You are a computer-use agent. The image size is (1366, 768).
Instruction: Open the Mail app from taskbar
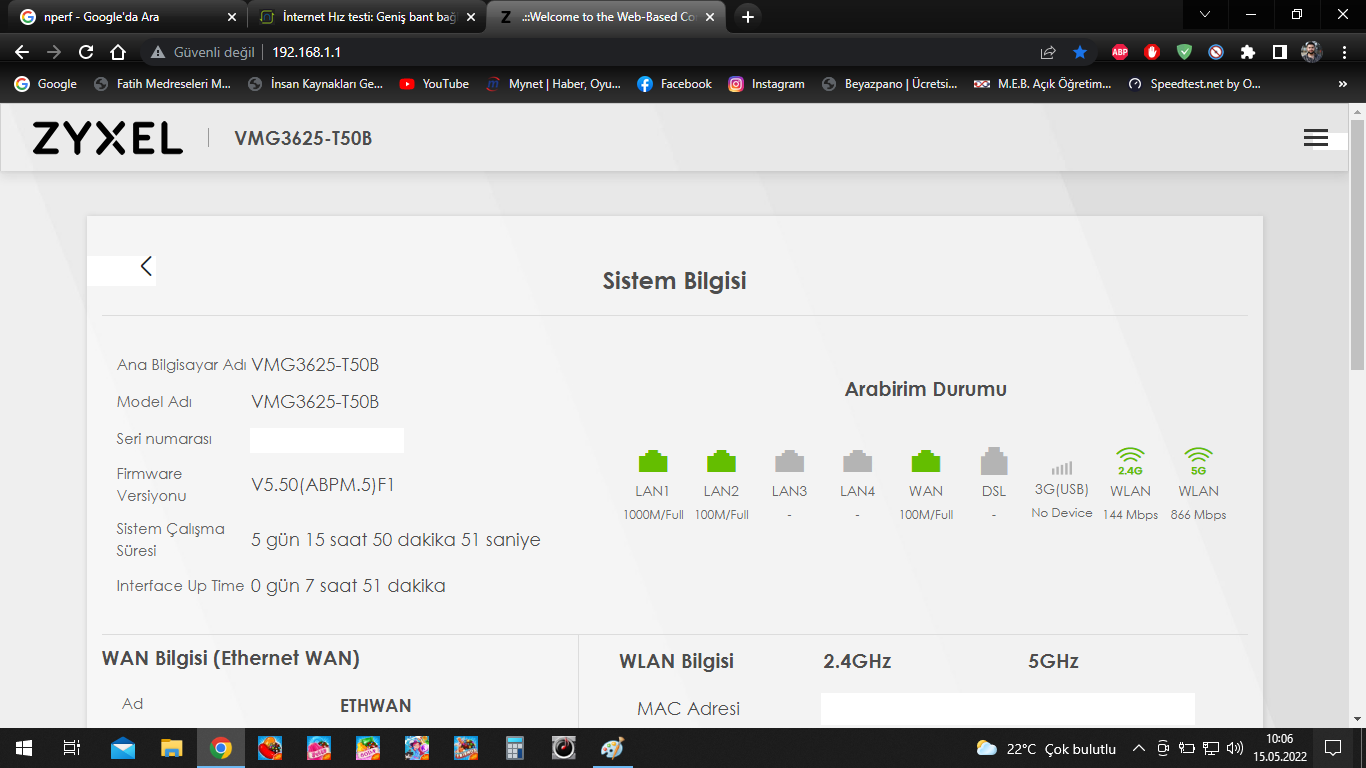pos(123,748)
